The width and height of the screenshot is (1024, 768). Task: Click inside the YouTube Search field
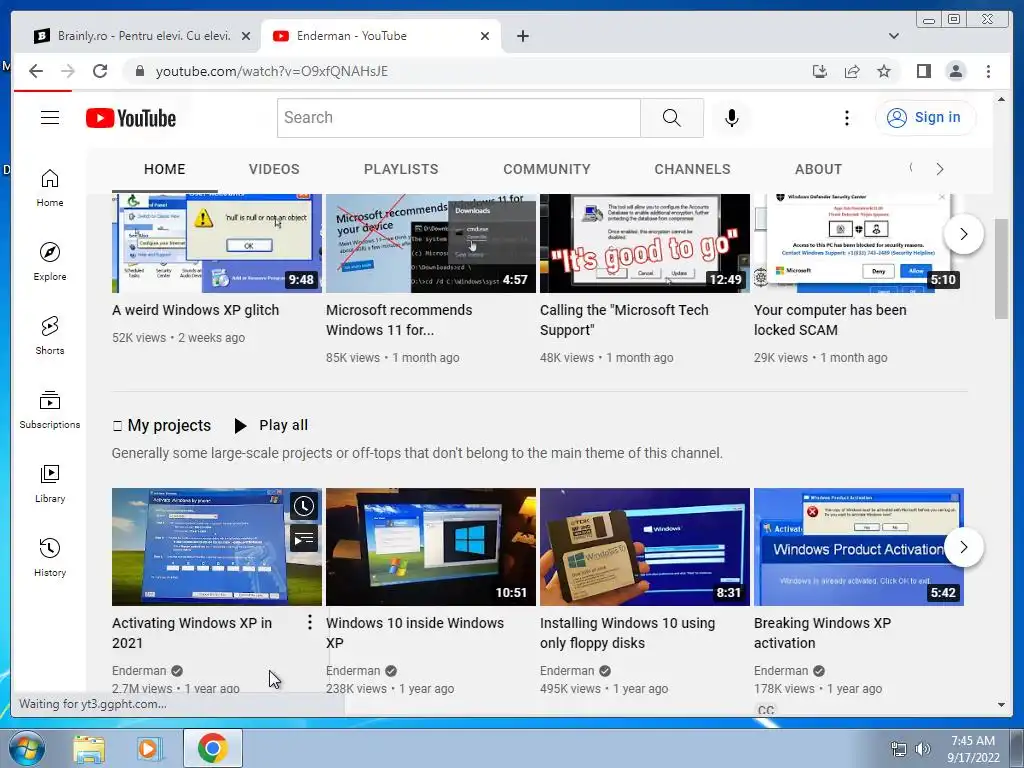coord(458,118)
